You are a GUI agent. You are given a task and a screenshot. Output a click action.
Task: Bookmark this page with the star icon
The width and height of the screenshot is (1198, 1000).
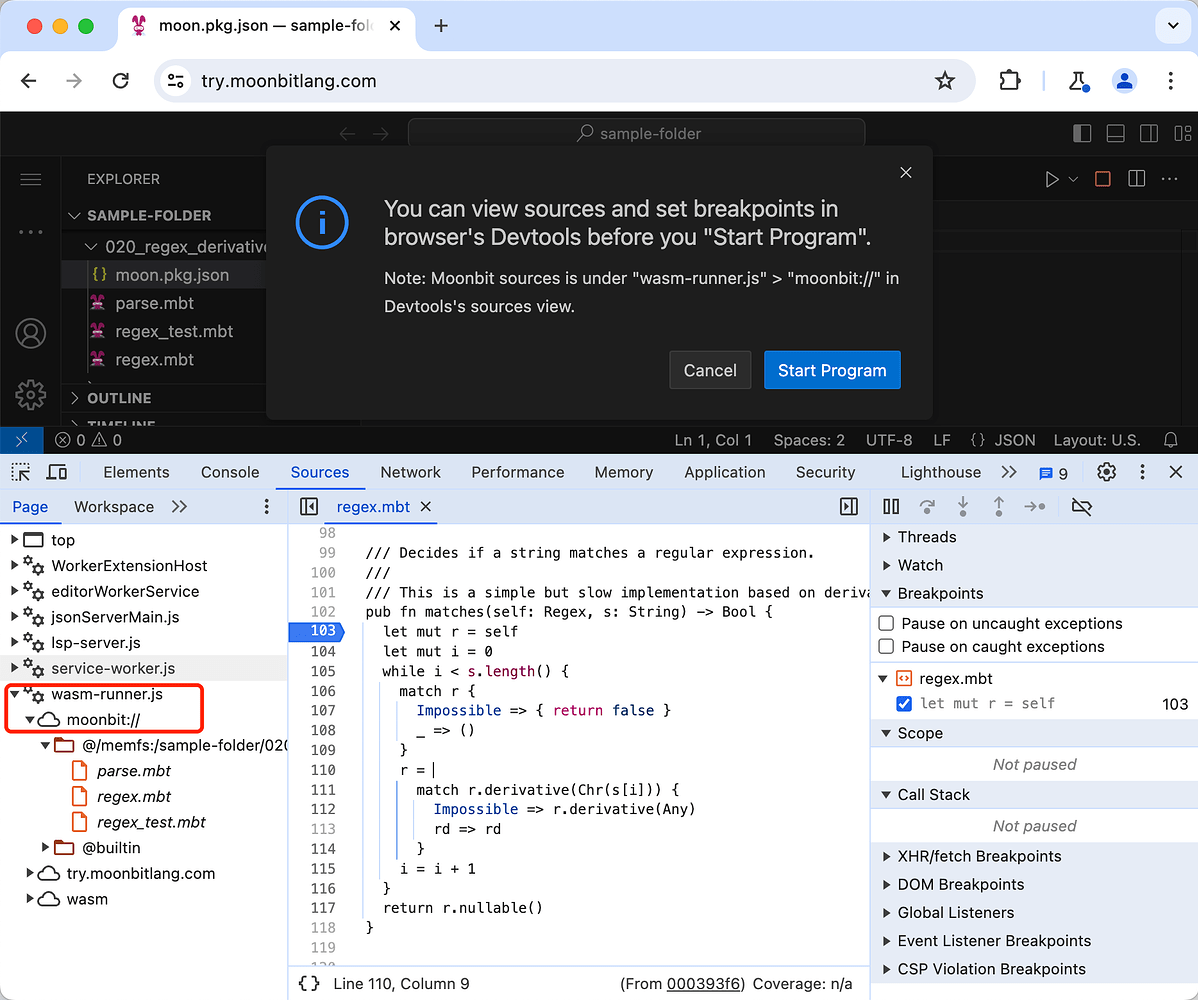tap(944, 81)
